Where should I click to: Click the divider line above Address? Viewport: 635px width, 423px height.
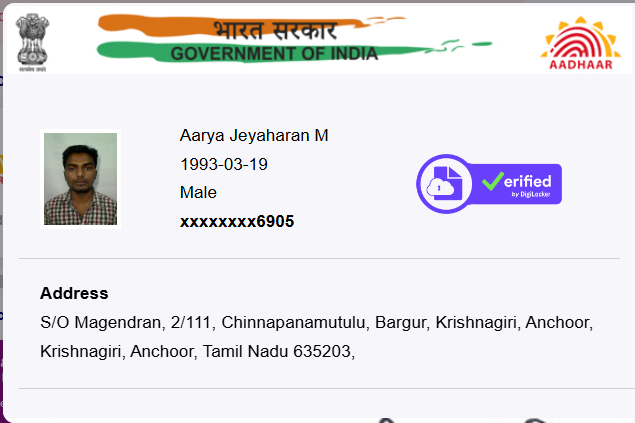pos(319,258)
